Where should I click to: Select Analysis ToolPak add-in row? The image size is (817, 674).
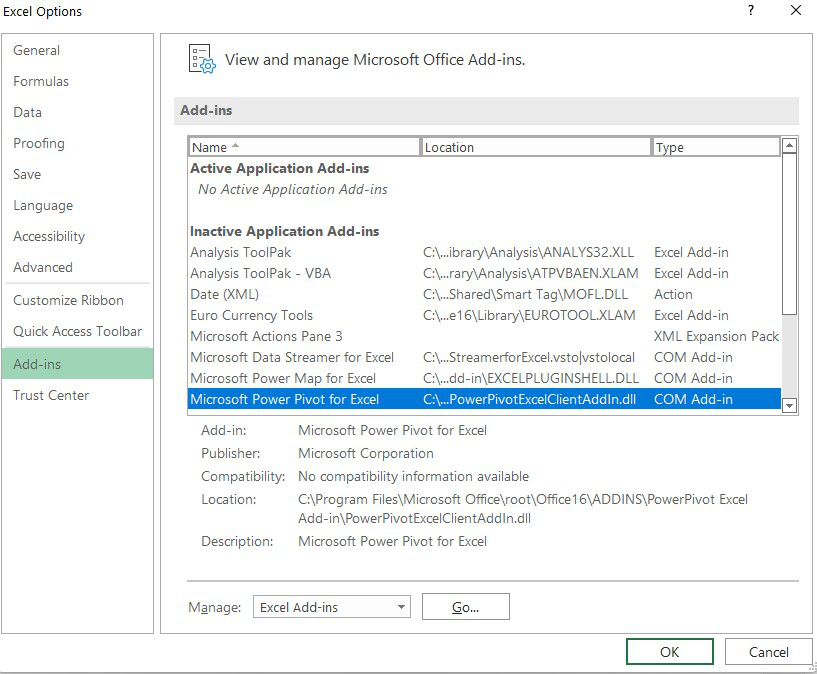coord(484,253)
